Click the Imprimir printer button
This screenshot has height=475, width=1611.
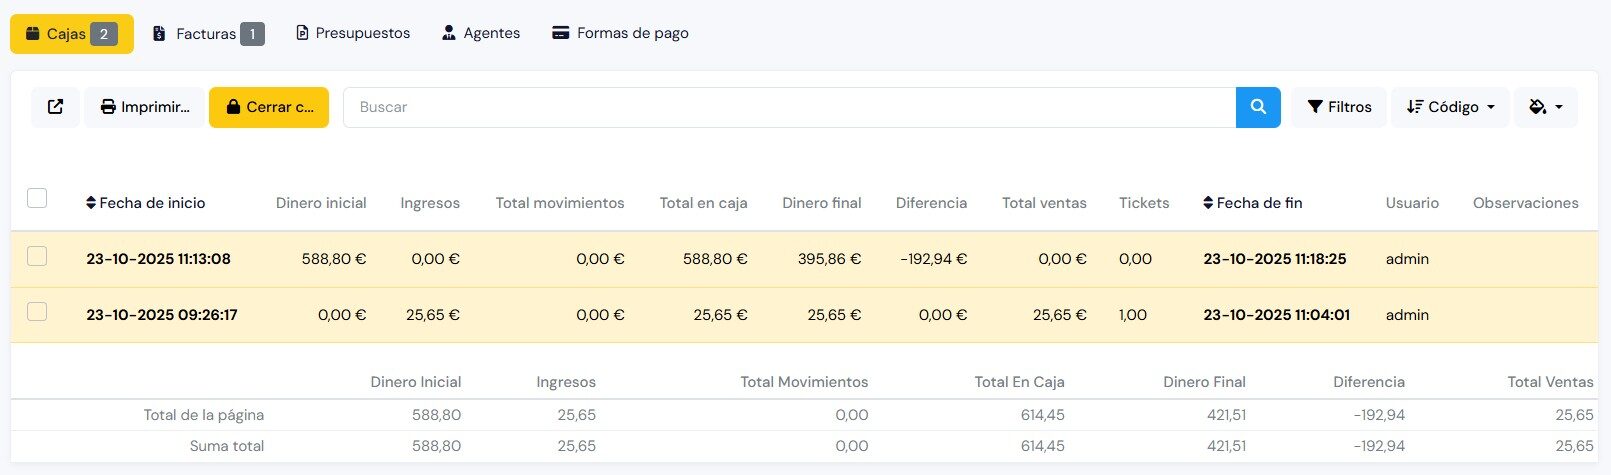[145, 107]
